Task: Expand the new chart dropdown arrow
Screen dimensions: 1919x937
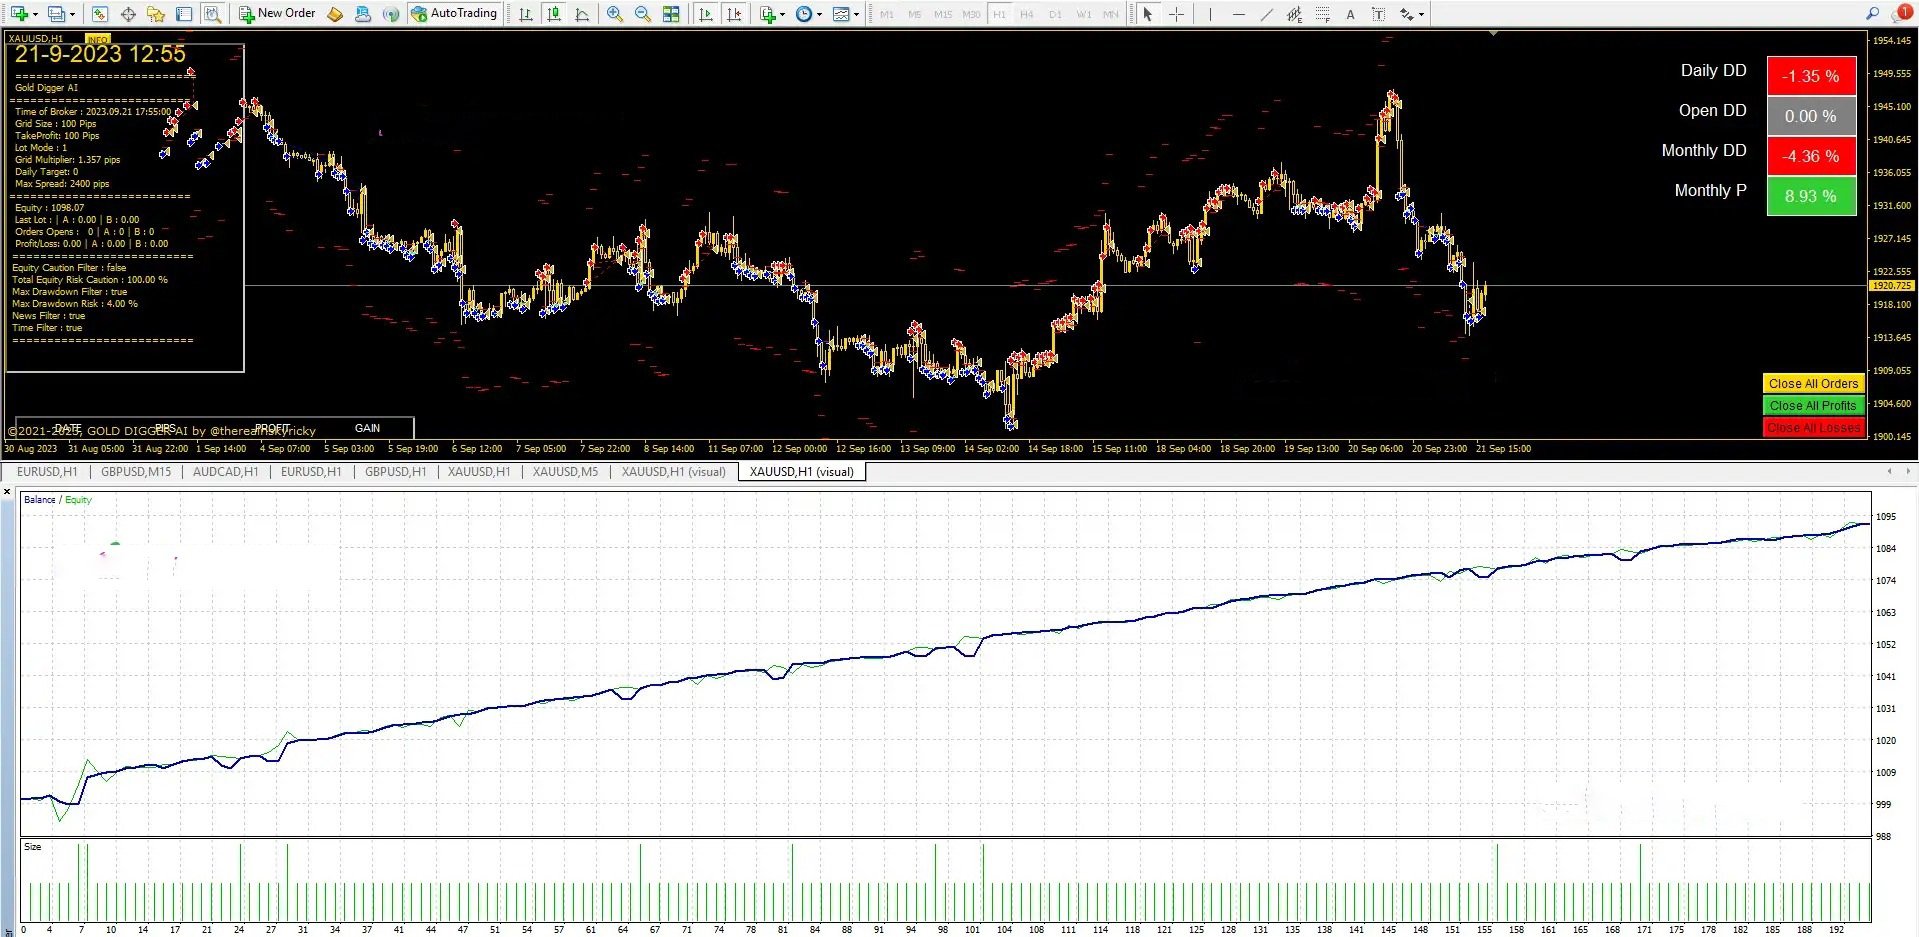Action: [35, 14]
